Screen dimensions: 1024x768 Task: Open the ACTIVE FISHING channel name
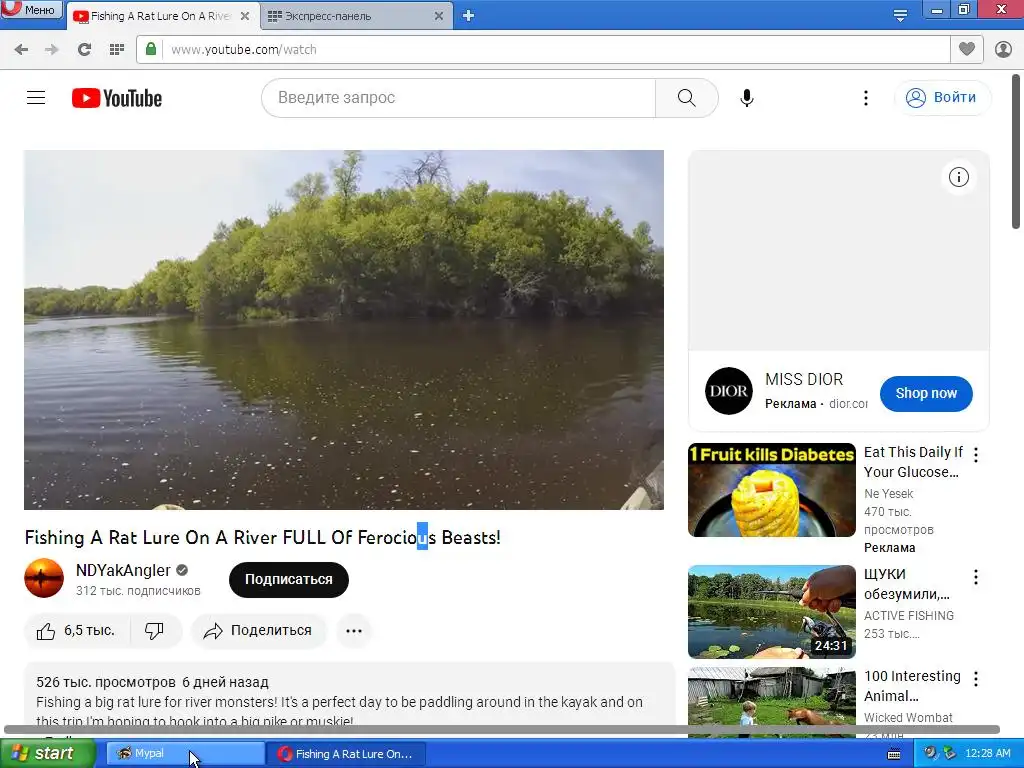click(908, 615)
